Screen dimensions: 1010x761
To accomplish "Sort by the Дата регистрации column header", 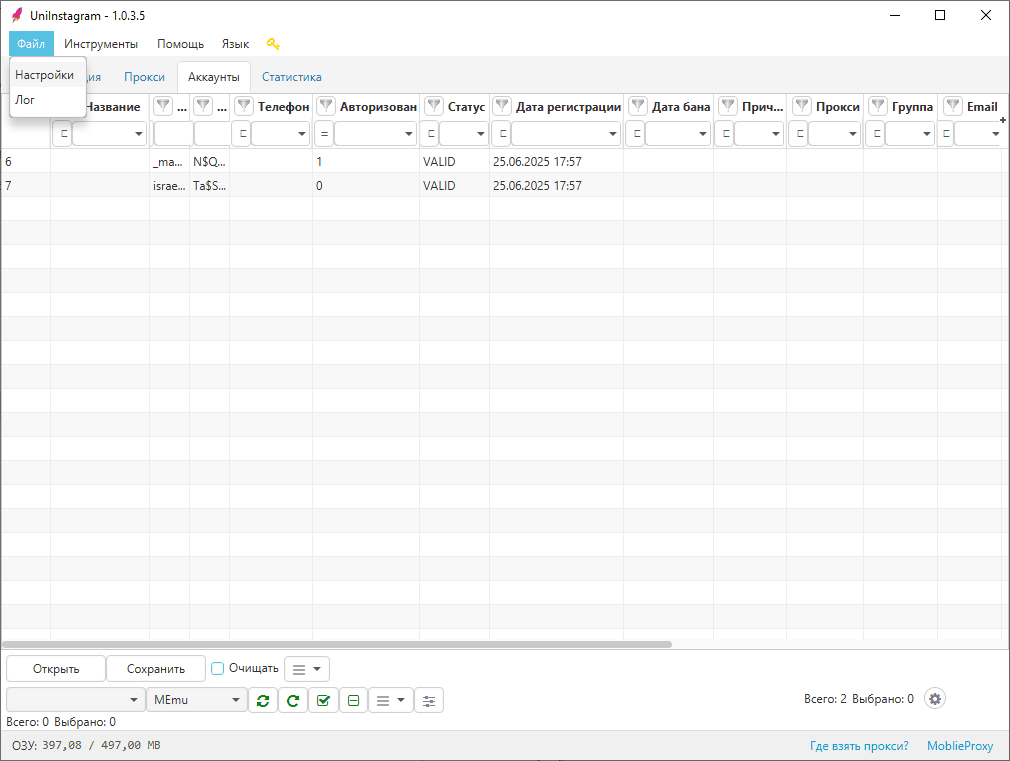I will [568, 107].
